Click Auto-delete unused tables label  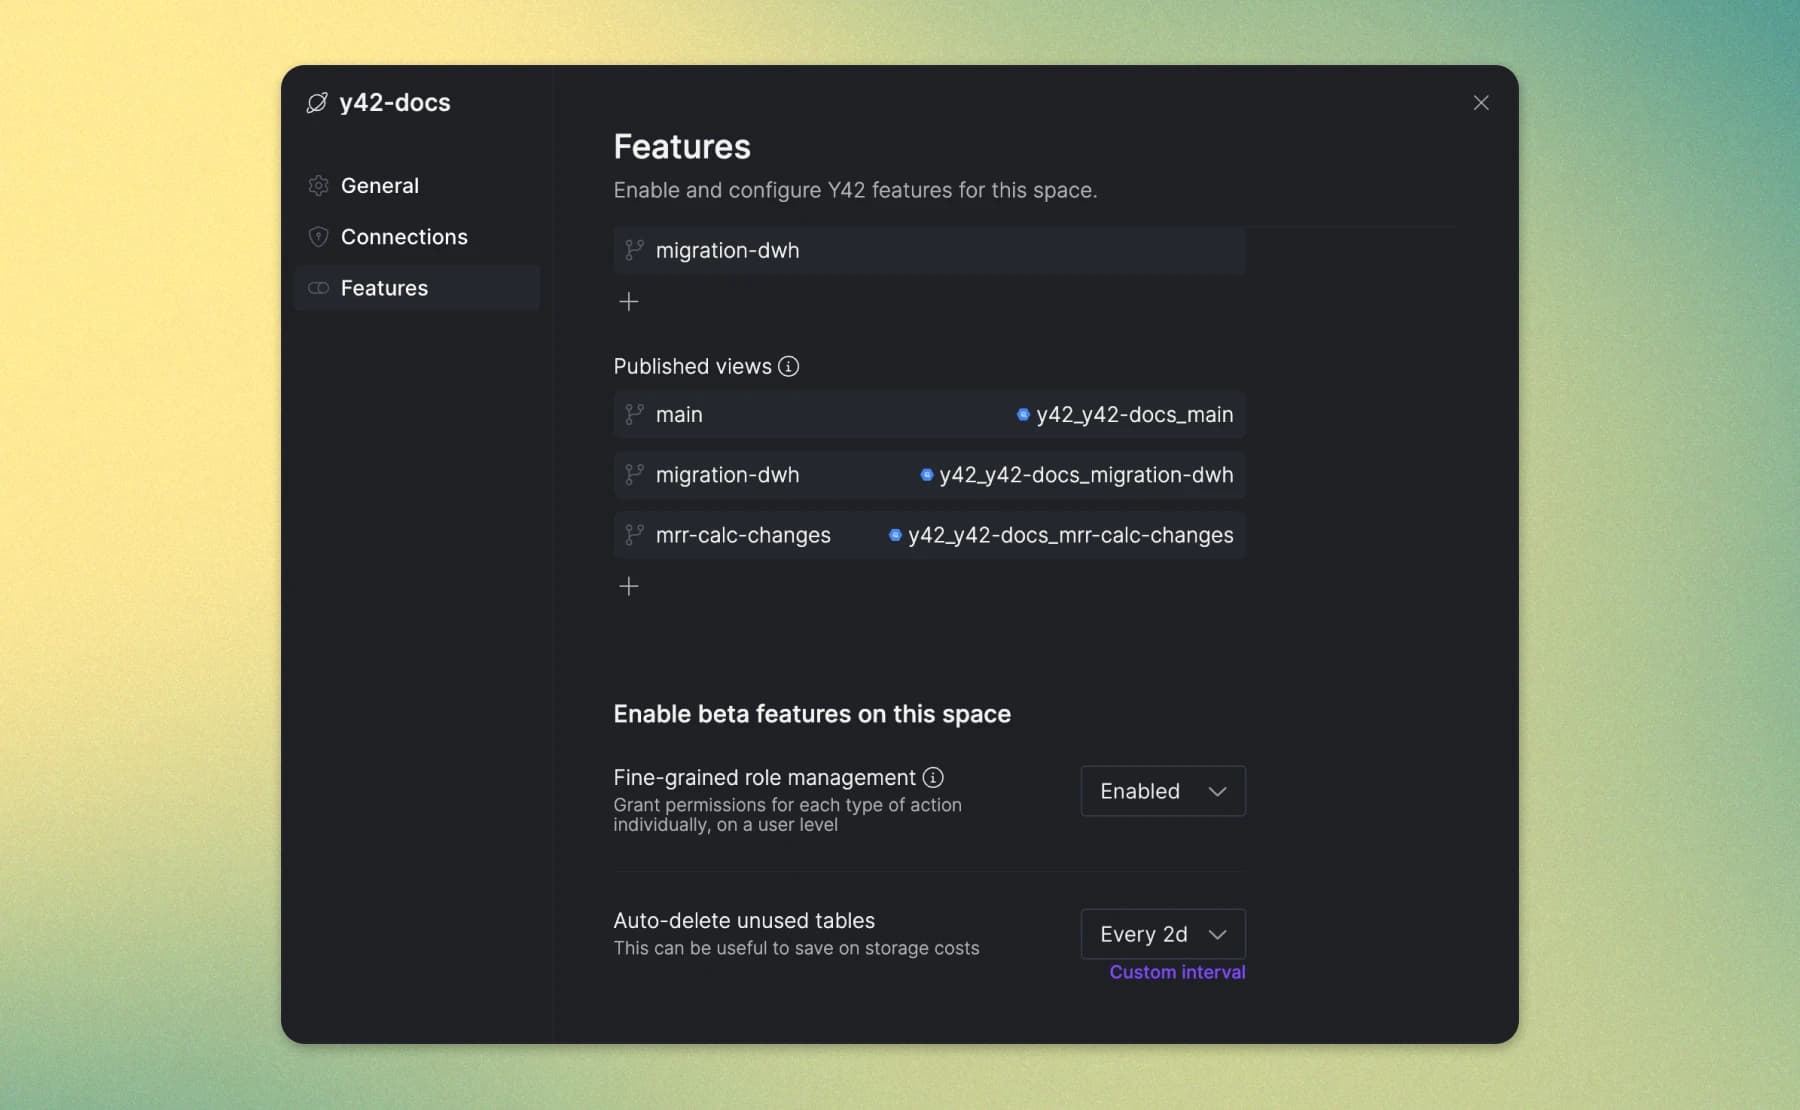[x=744, y=920]
